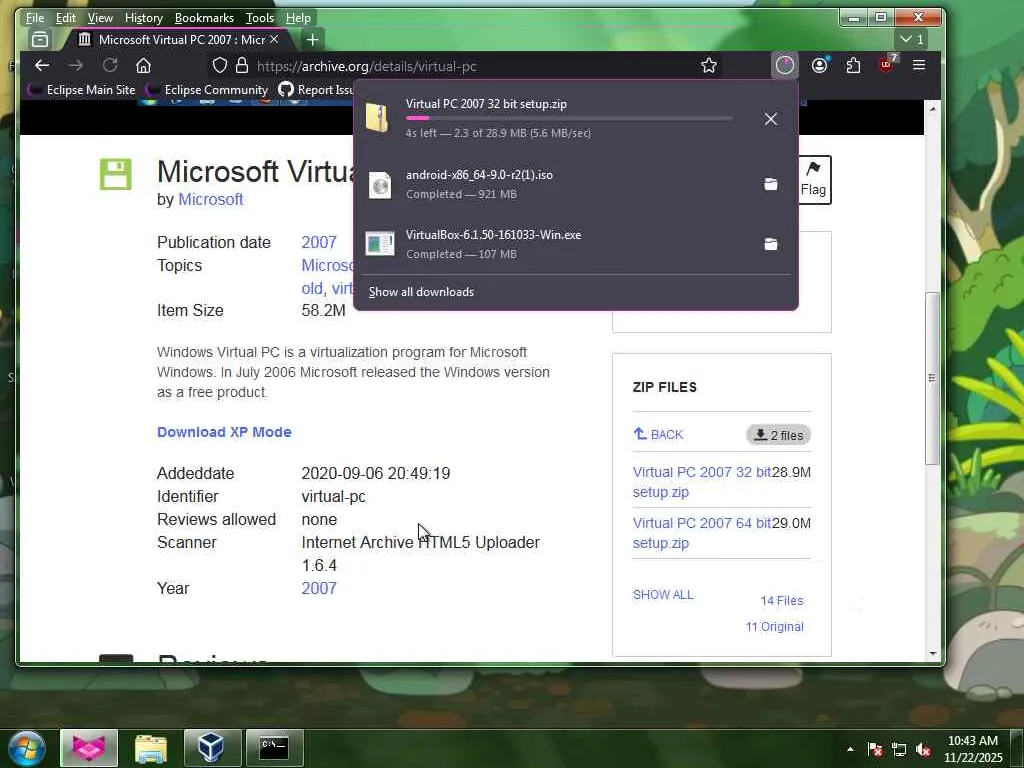Click the Download XP Mode link
1024x768 pixels.
click(224, 432)
